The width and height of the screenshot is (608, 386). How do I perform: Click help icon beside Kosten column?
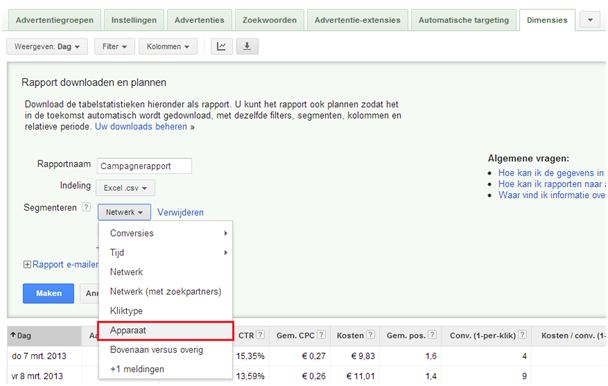pos(371,334)
